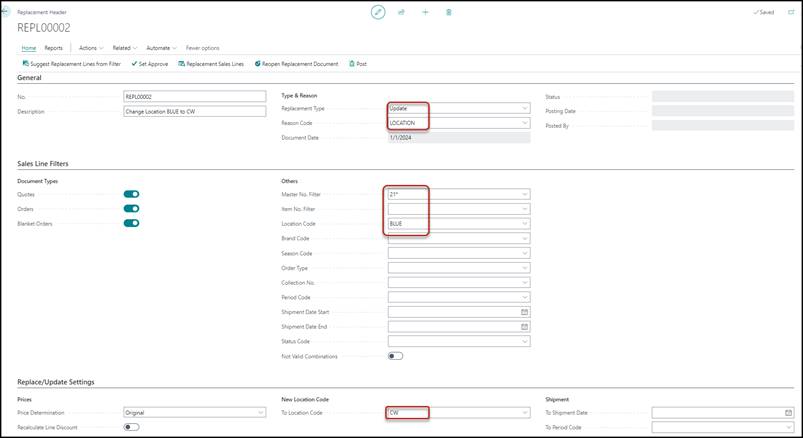
Task: Select the Reports tab
Action: (53, 48)
